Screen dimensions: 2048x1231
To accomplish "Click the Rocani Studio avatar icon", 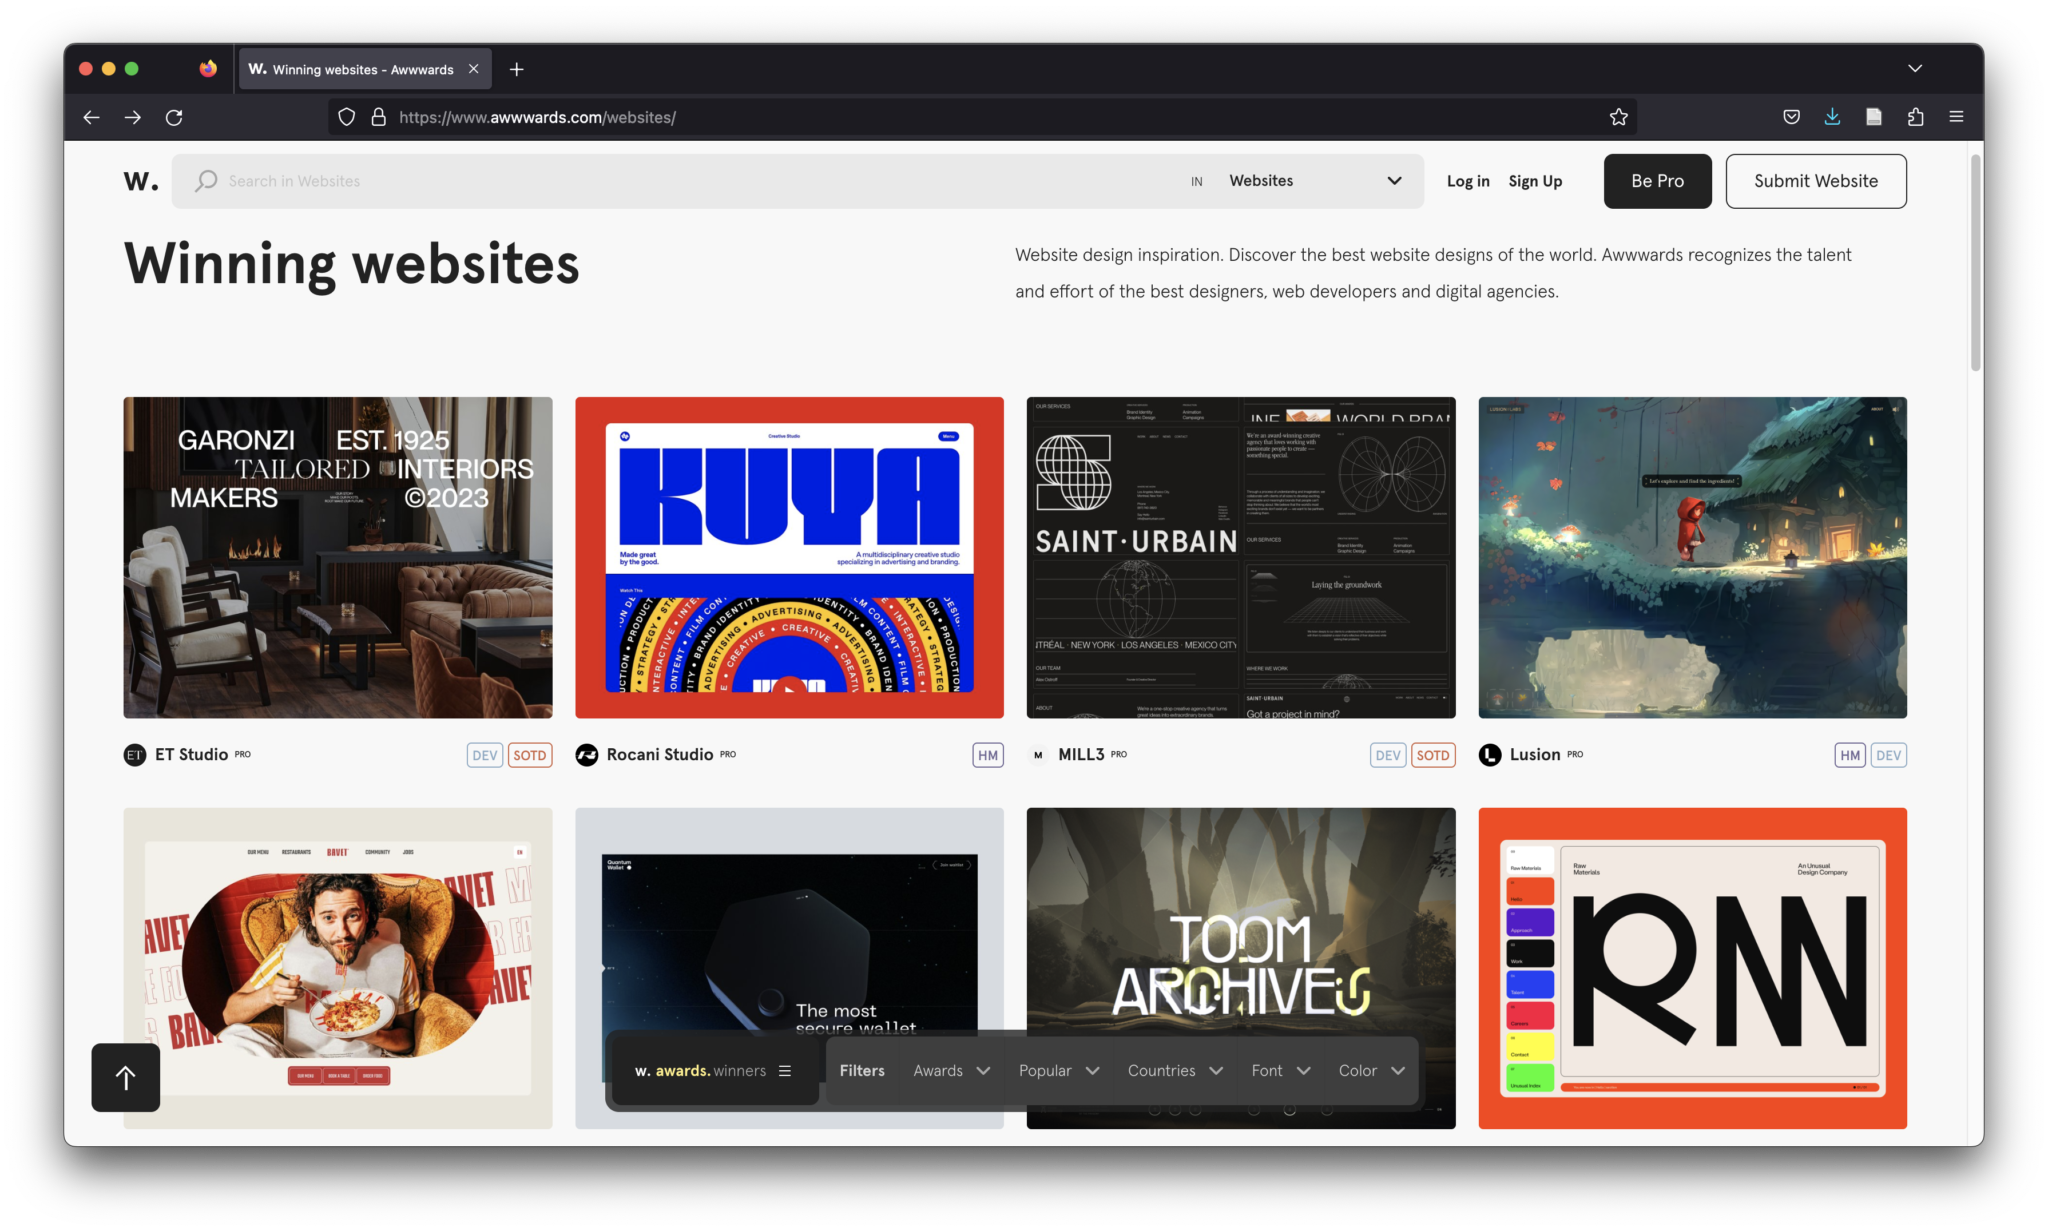I will (x=587, y=755).
